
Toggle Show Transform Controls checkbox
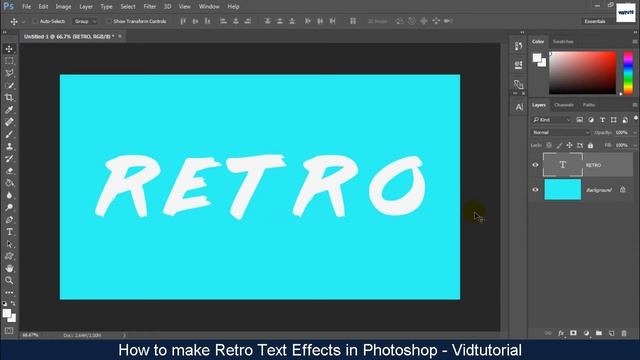point(109,21)
